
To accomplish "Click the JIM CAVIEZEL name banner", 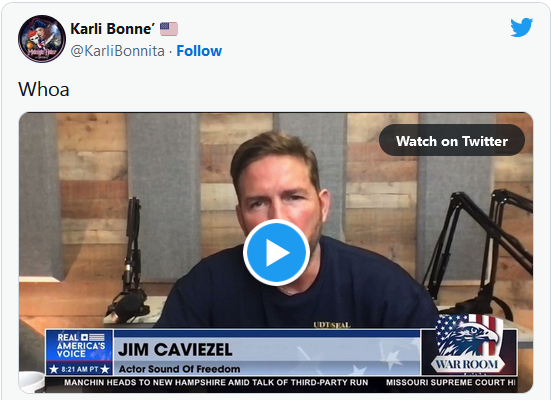I will (175, 349).
